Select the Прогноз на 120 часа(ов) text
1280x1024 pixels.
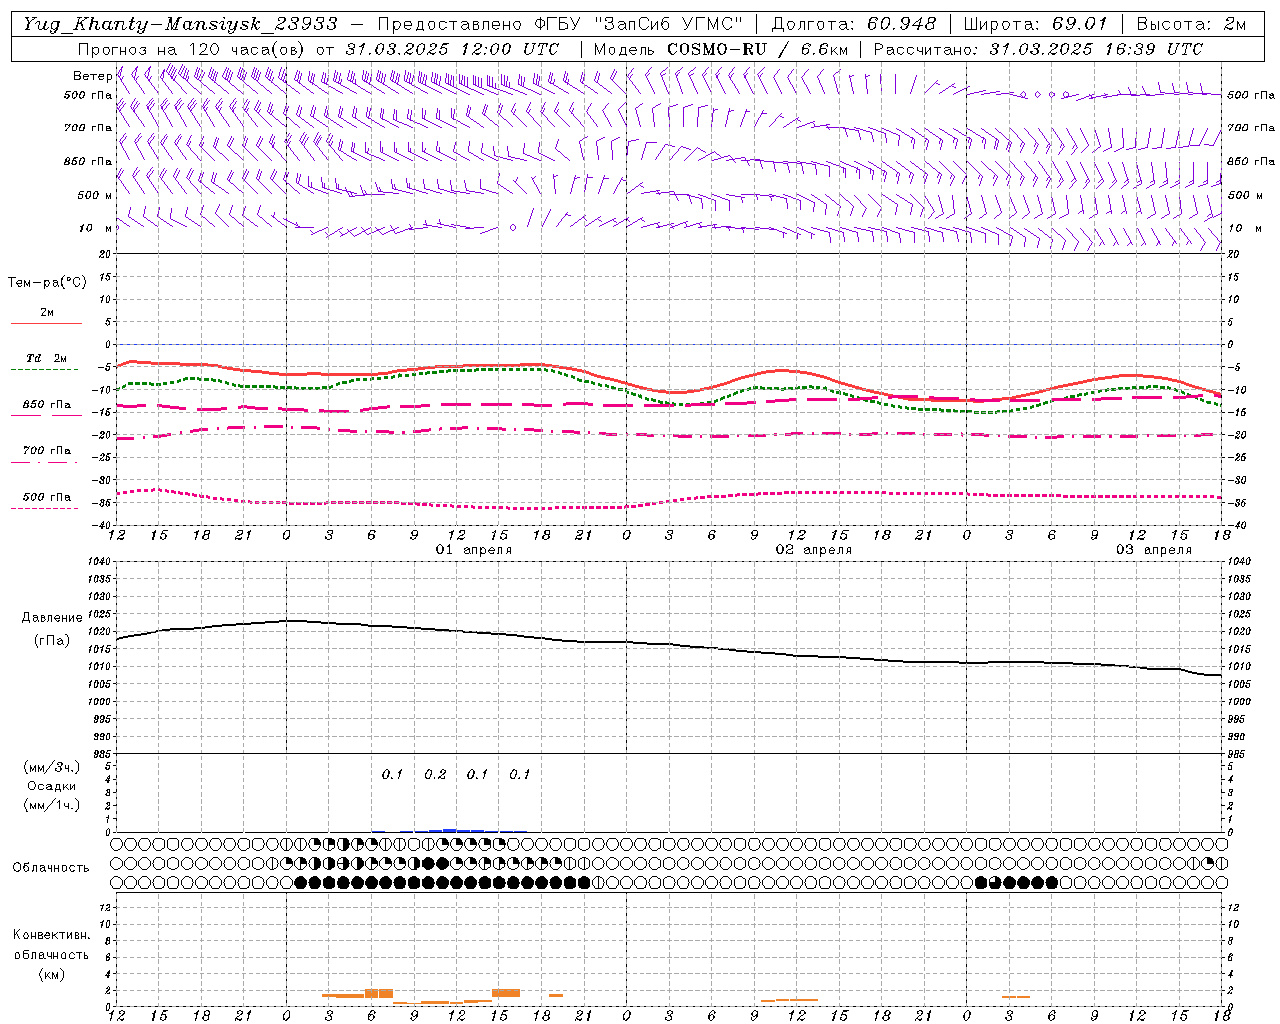tap(192, 48)
